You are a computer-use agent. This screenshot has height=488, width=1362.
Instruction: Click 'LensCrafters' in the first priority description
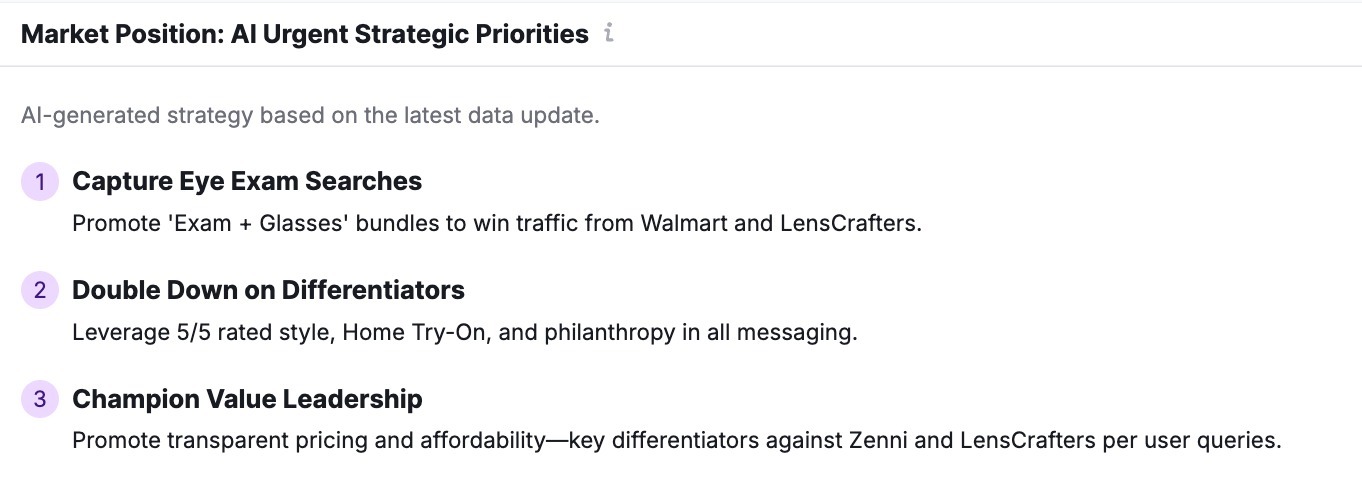[847, 223]
